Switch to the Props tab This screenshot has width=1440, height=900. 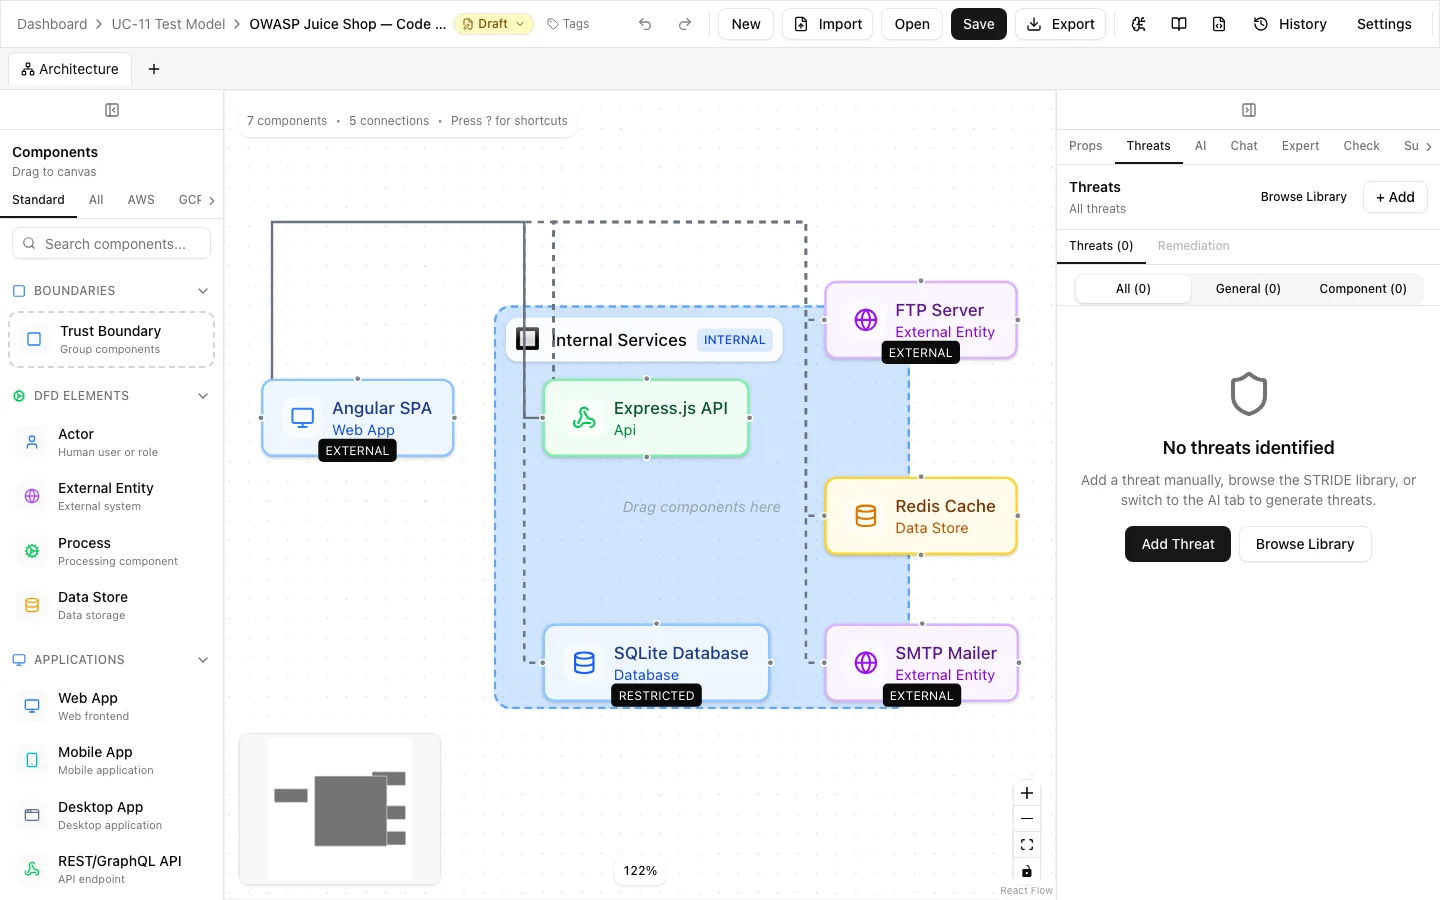tap(1085, 146)
